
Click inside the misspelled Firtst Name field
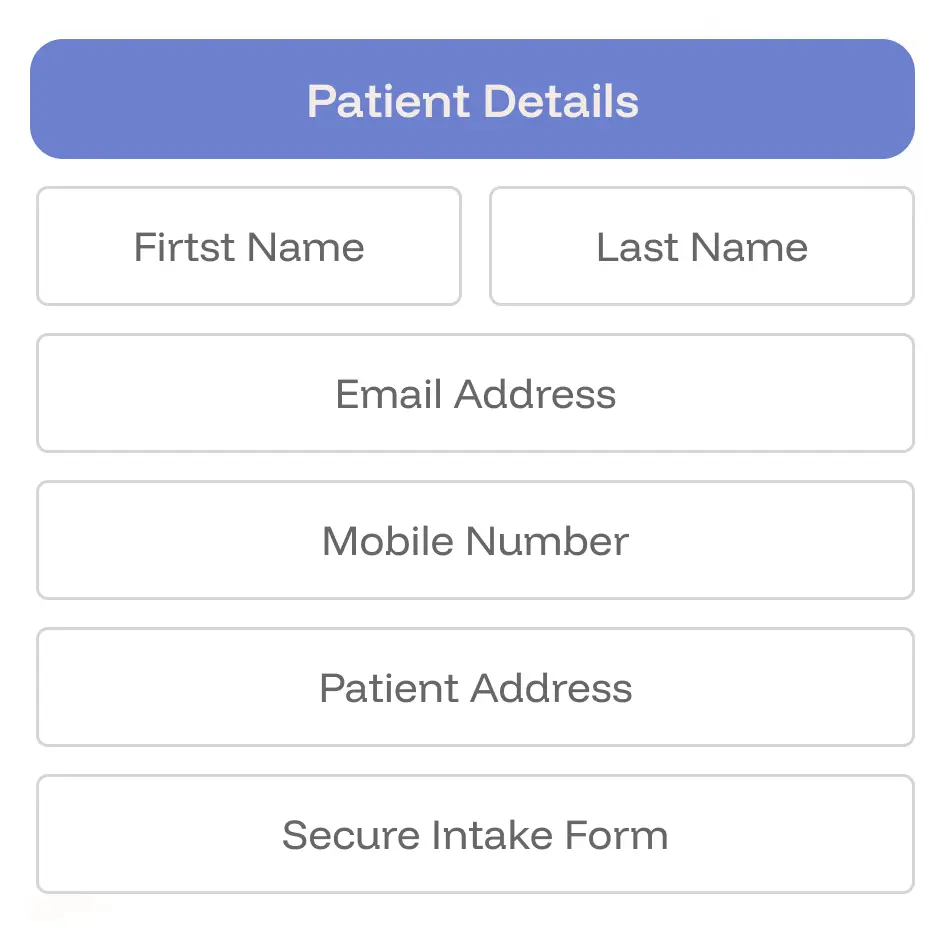pos(248,246)
